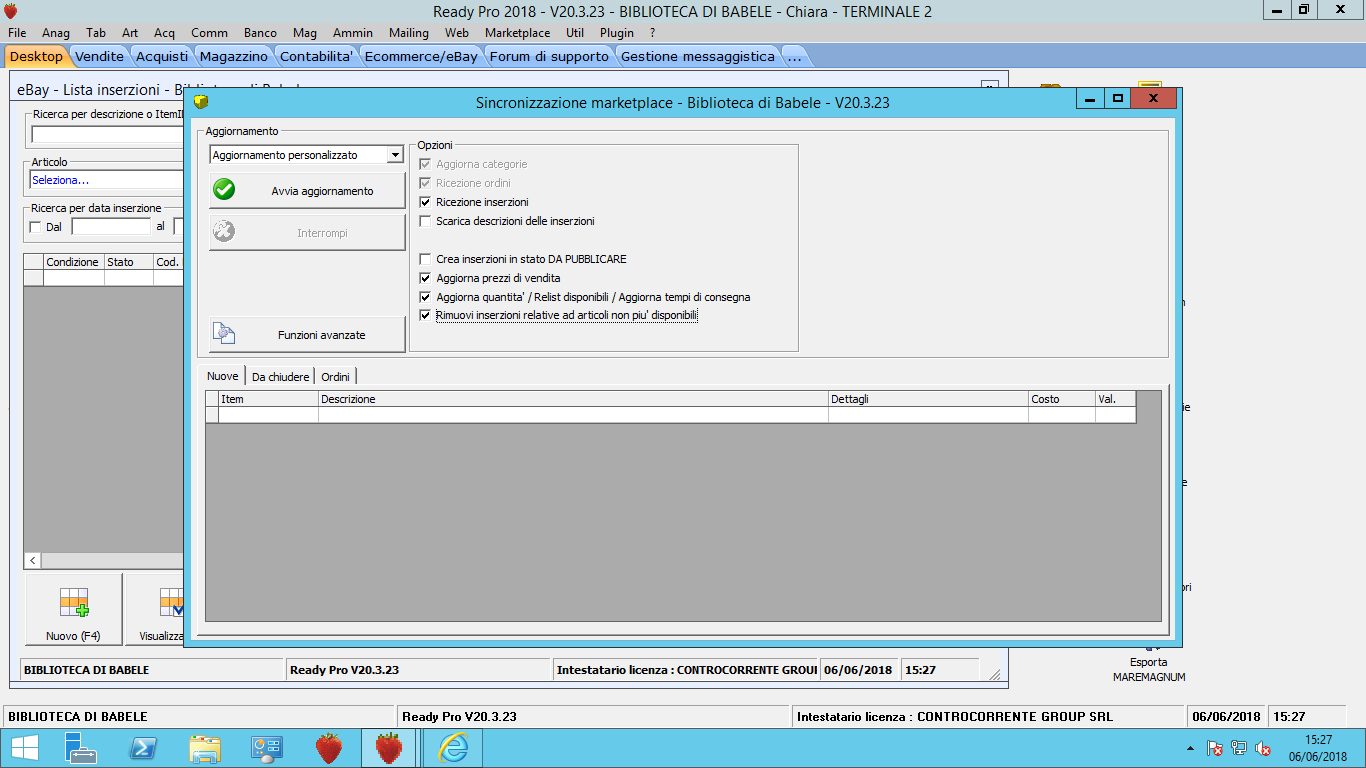Uncheck Ricezione inserzioni option

pos(426,202)
